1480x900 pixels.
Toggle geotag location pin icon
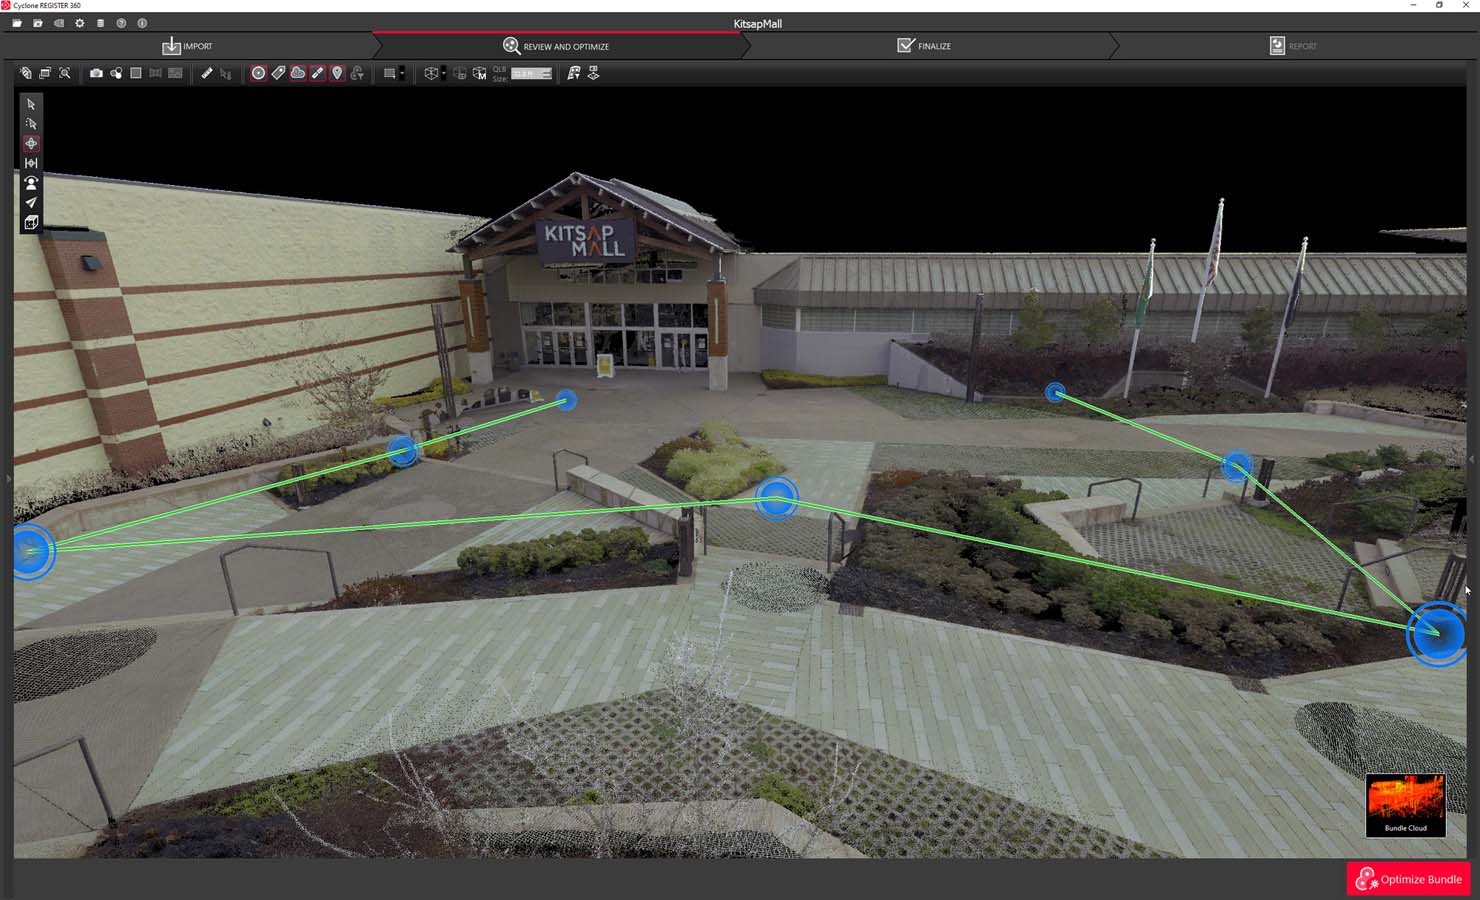pyautogui.click(x=337, y=73)
